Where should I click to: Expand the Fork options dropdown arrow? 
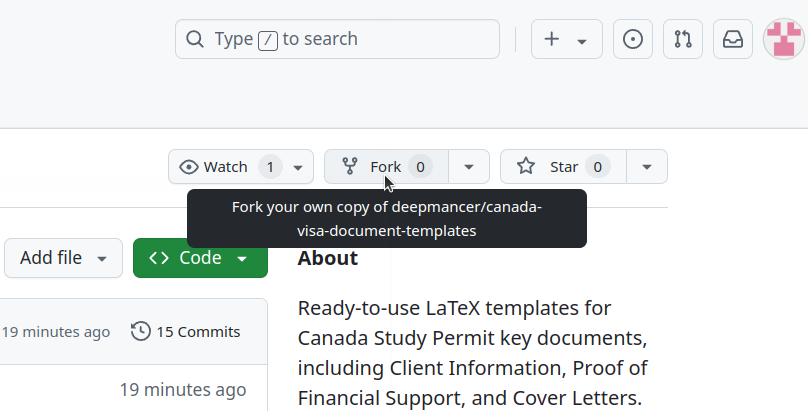point(469,167)
